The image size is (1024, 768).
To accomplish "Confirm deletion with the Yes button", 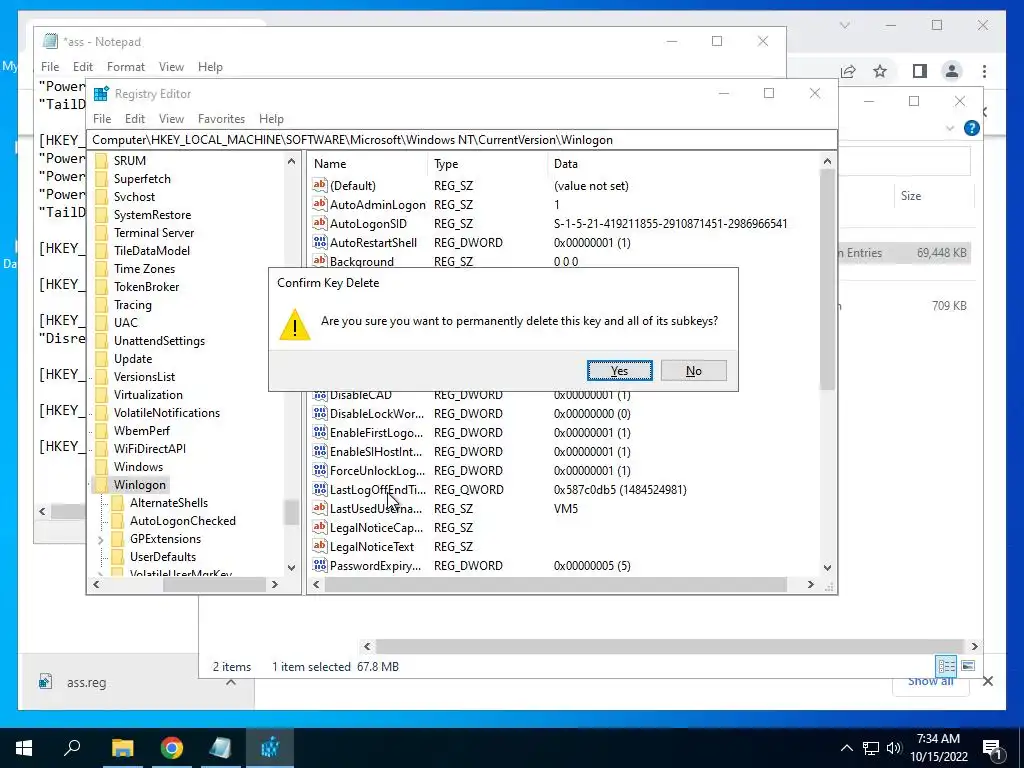I will tap(619, 371).
